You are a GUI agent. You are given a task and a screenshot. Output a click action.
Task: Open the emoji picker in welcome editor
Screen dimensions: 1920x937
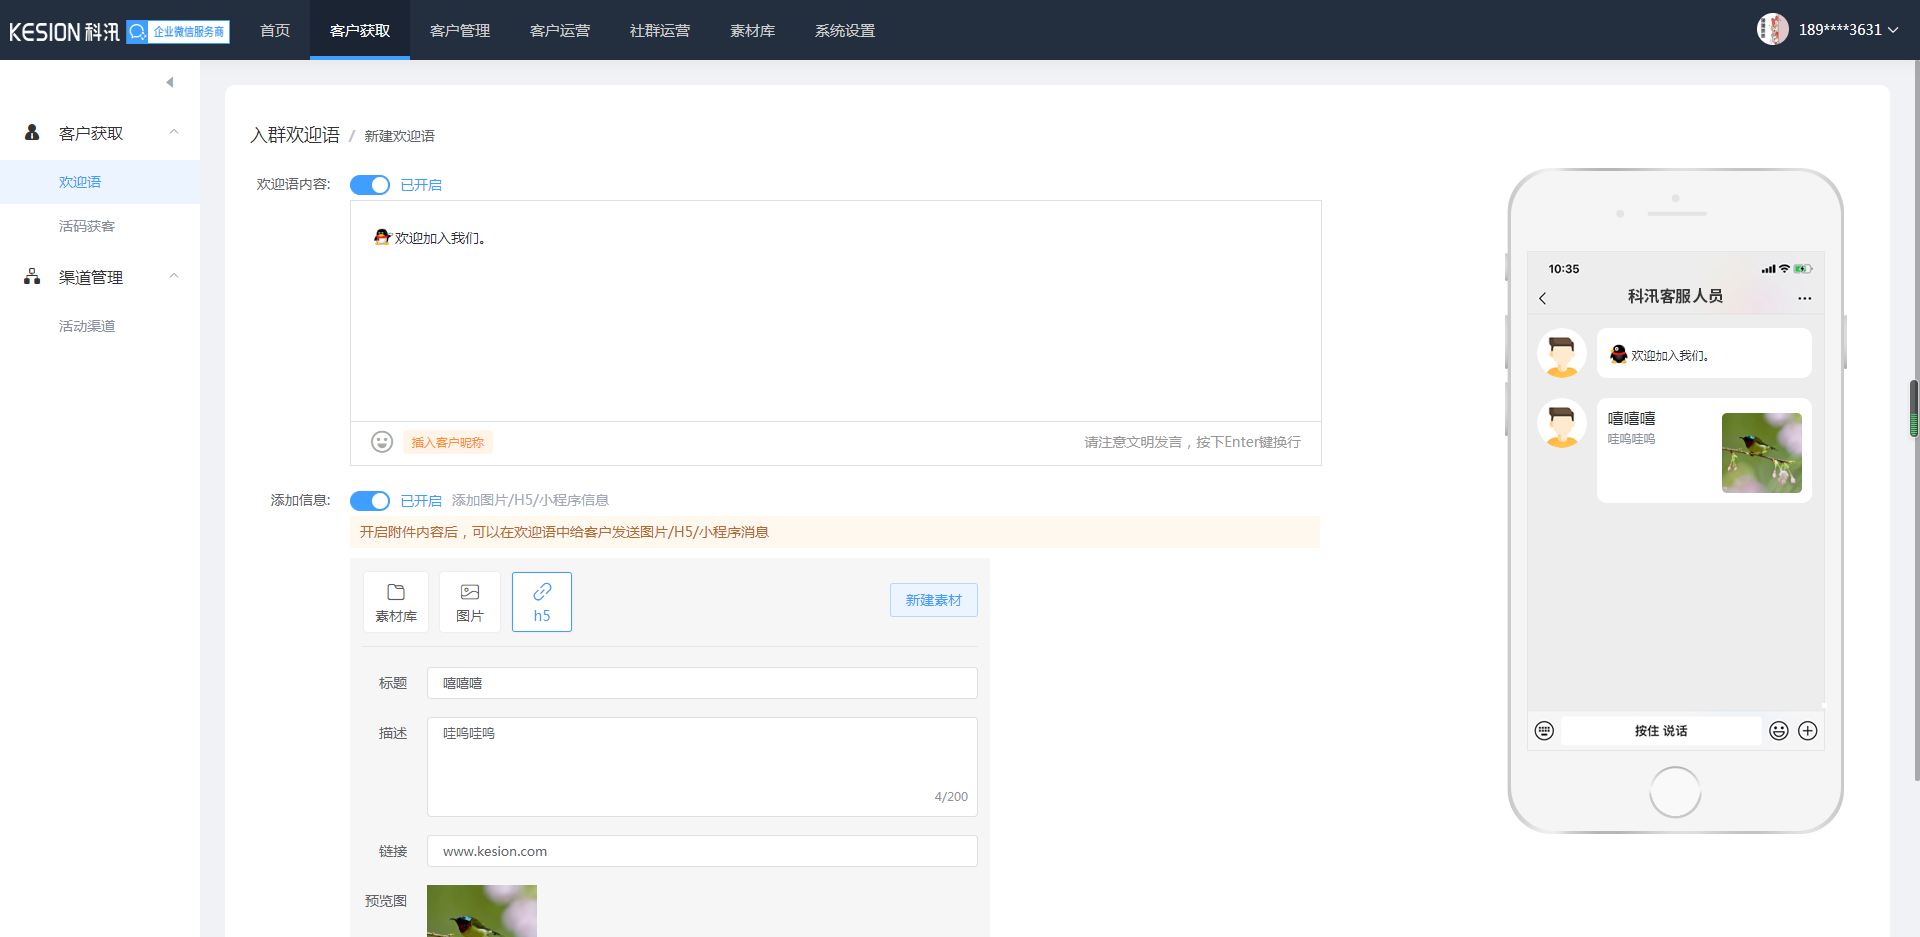pyautogui.click(x=382, y=442)
